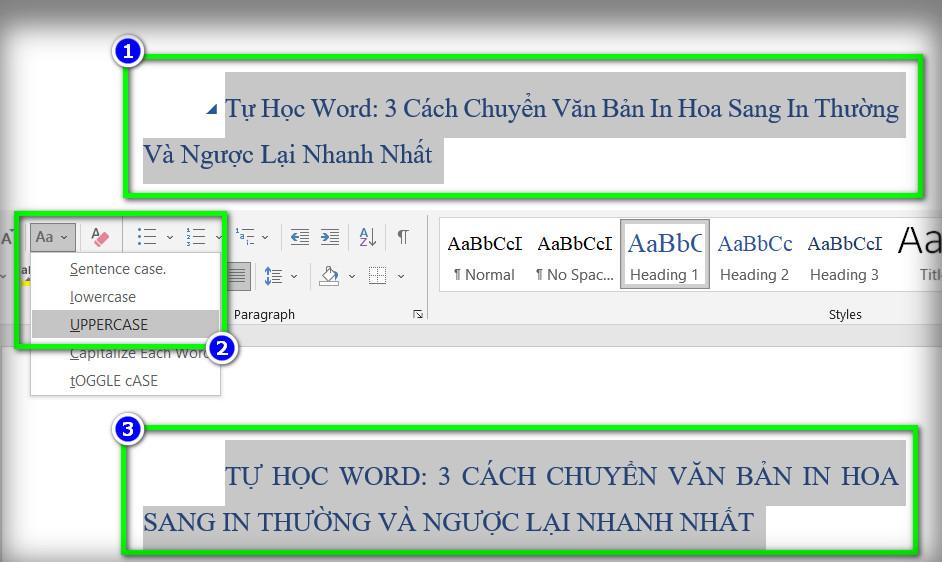Choose Sentence case. from the menu
The width and height of the screenshot is (942, 562).
[125, 269]
